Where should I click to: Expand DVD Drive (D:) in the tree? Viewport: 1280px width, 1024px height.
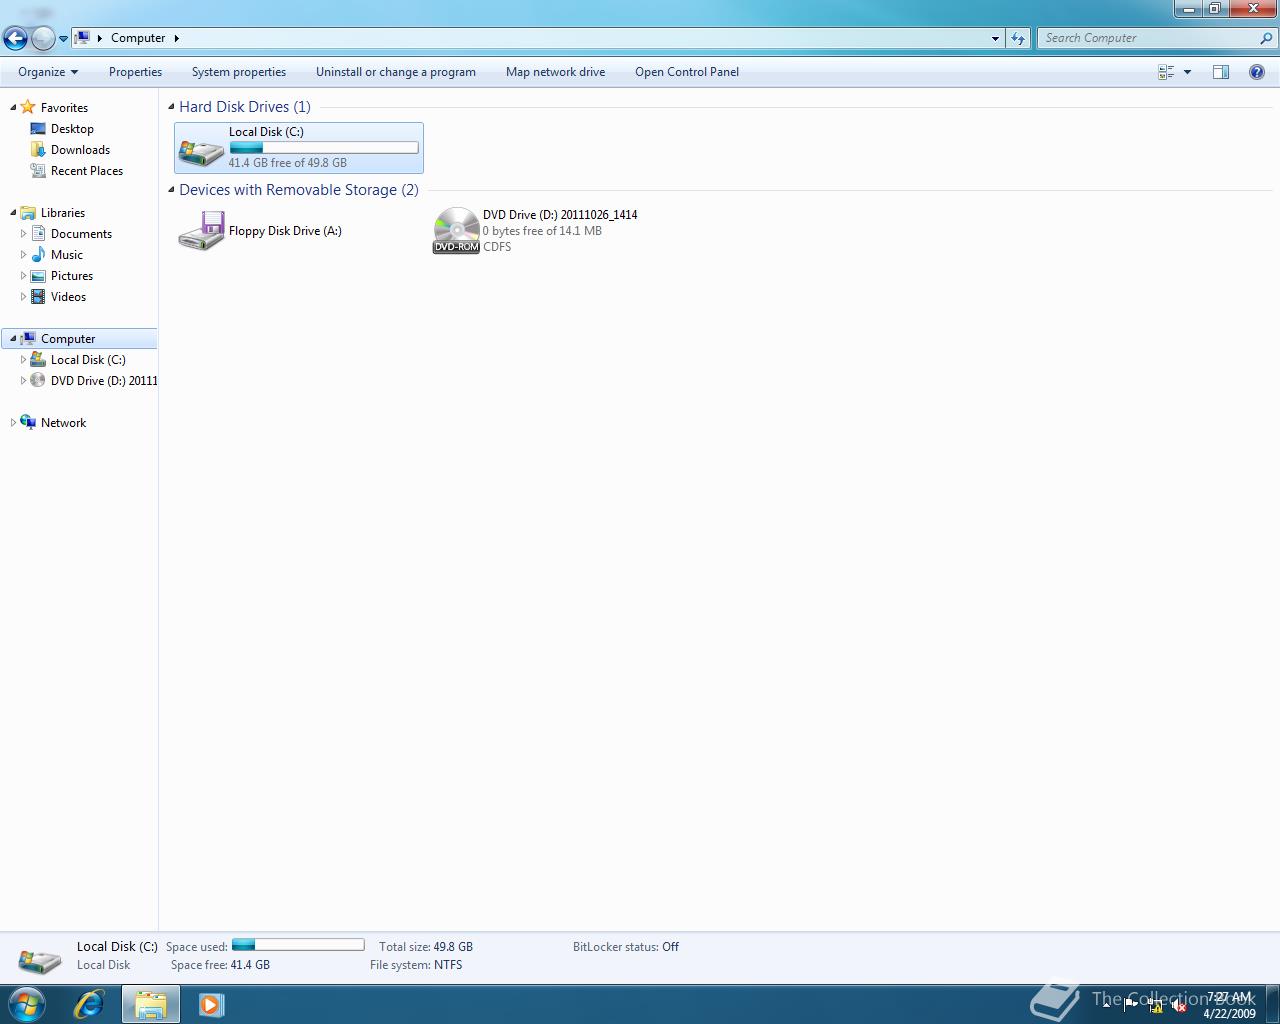[x=23, y=381]
